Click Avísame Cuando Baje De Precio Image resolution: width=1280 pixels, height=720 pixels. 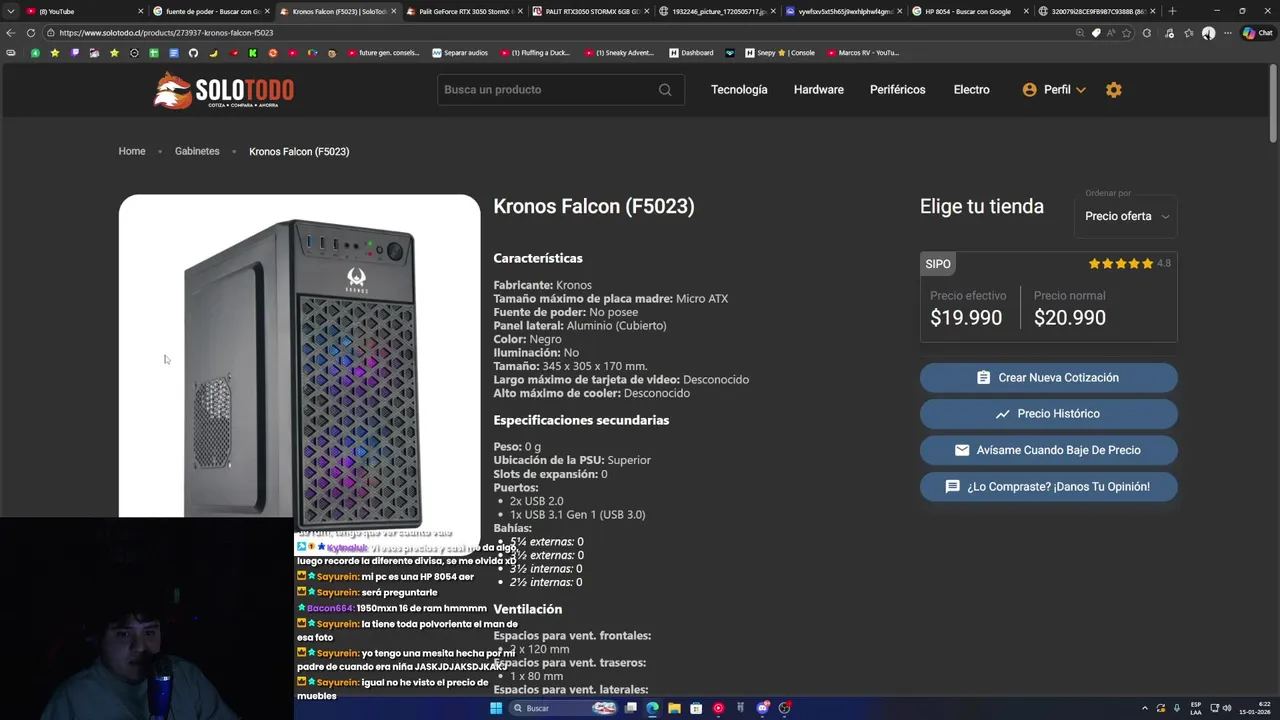(1048, 450)
